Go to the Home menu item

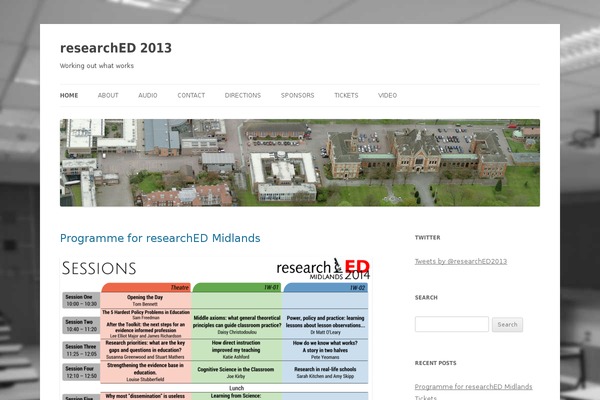[69, 95]
